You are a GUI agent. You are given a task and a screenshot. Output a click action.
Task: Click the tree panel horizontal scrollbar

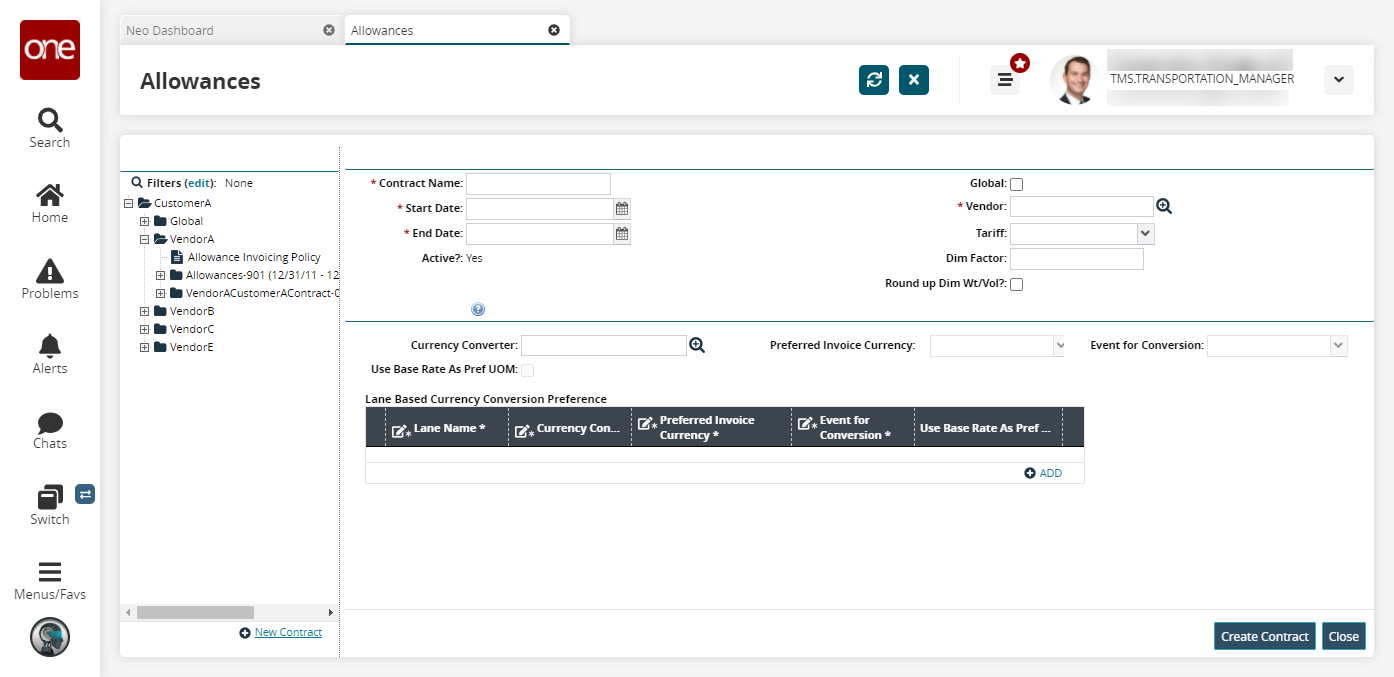(x=195, y=612)
